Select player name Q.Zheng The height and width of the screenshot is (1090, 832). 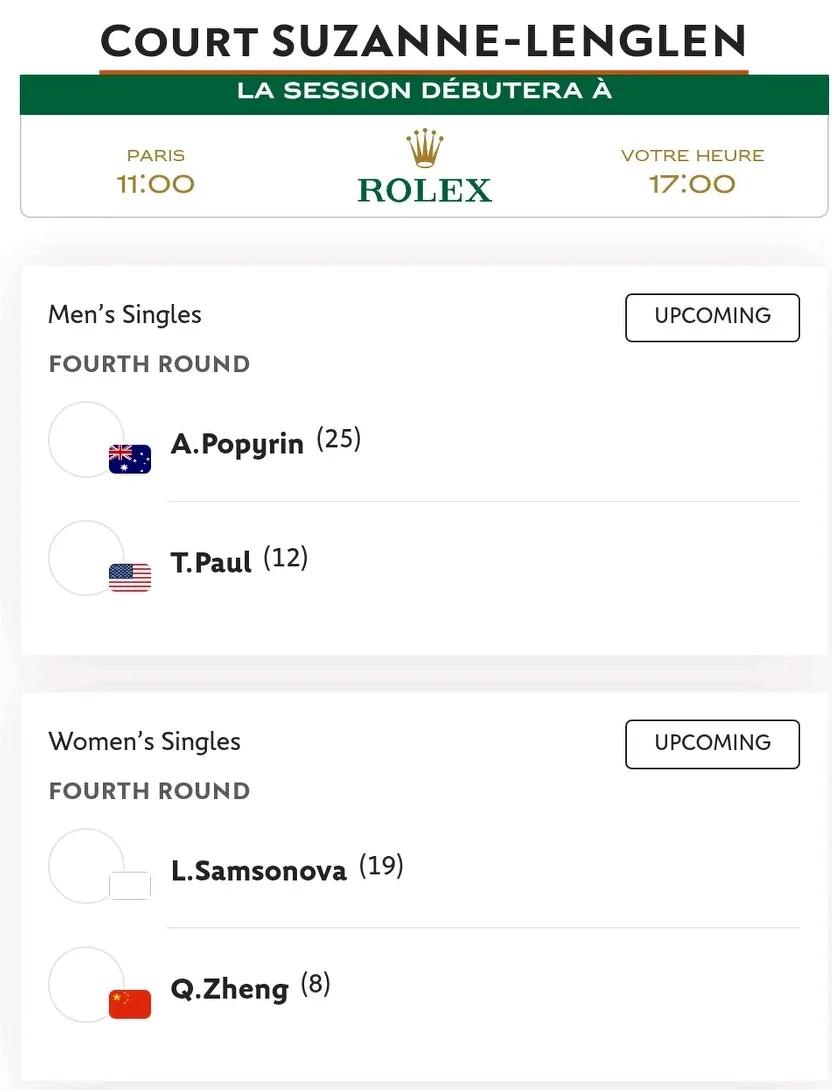pyautogui.click(x=229, y=990)
